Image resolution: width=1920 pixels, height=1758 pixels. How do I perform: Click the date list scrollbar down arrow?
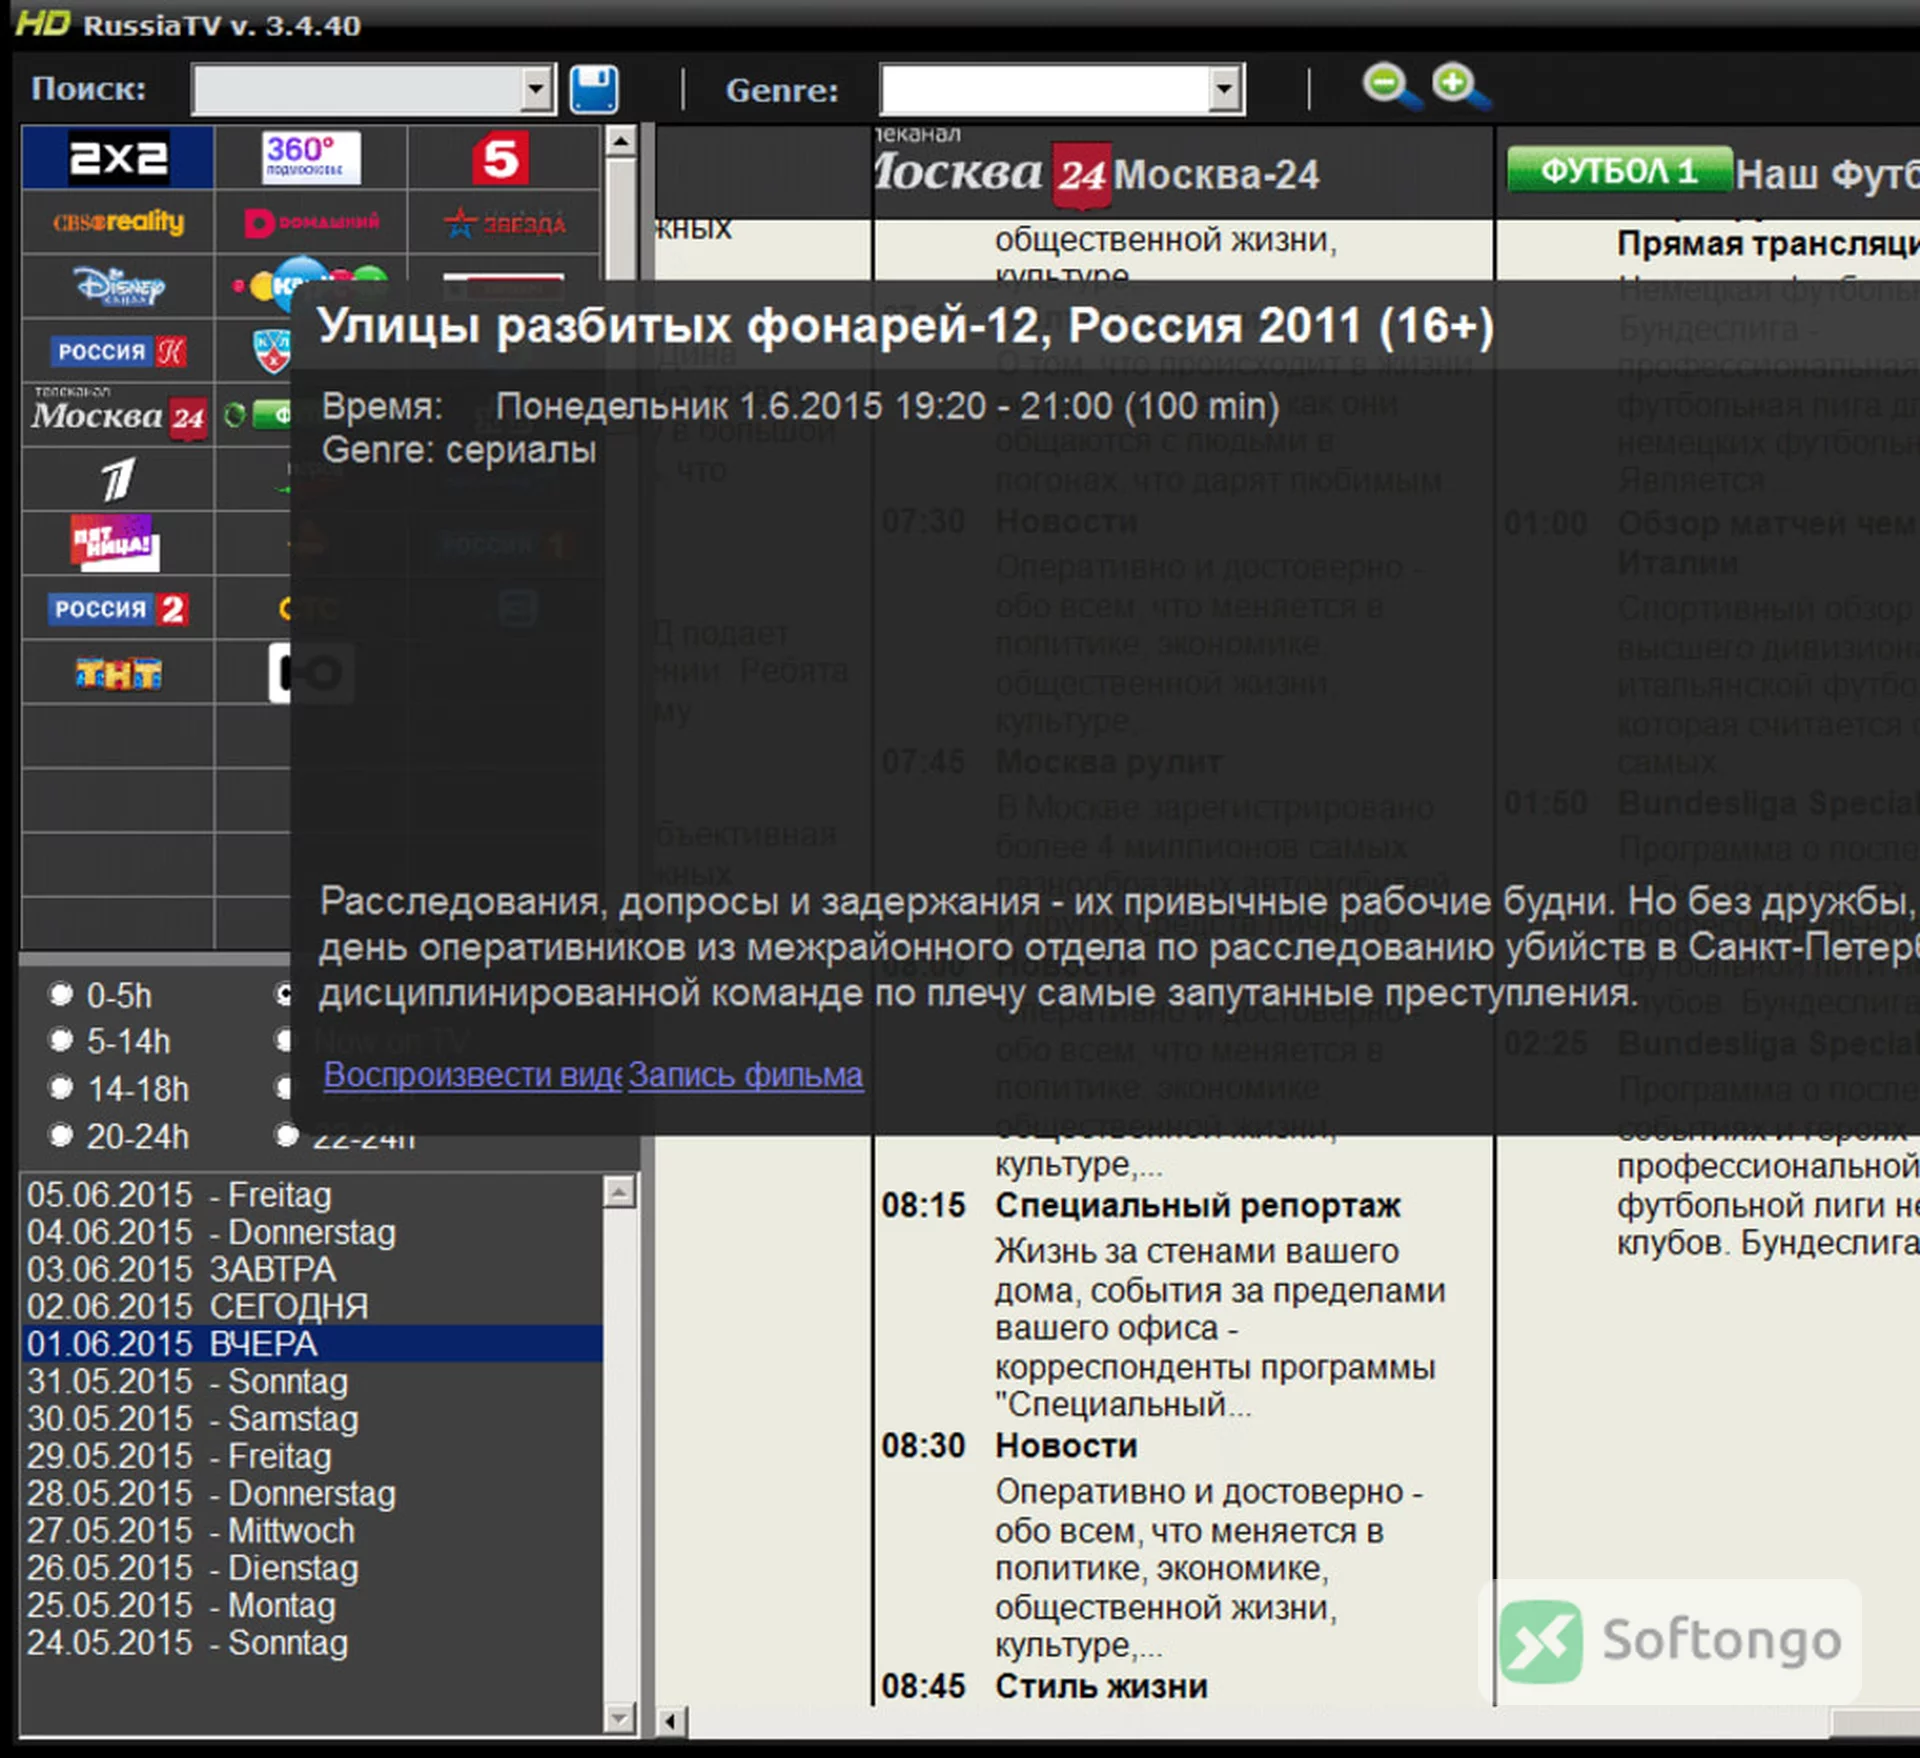(x=620, y=1718)
